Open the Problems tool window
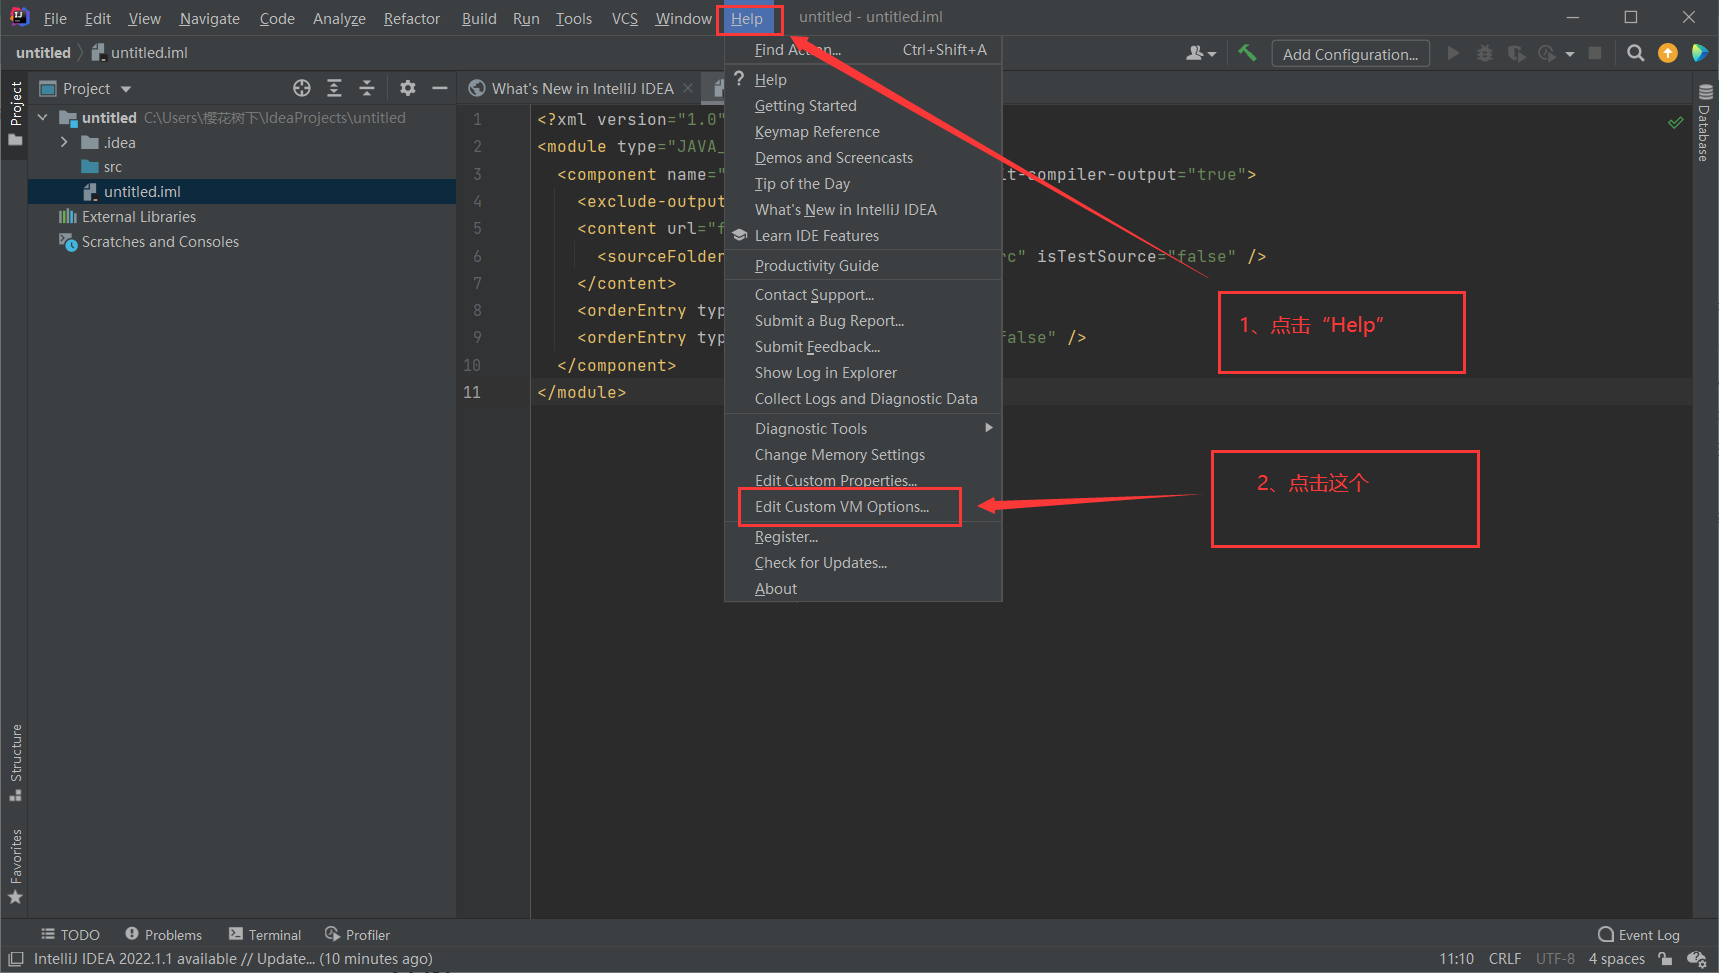Image resolution: width=1719 pixels, height=973 pixels. pyautogui.click(x=163, y=935)
